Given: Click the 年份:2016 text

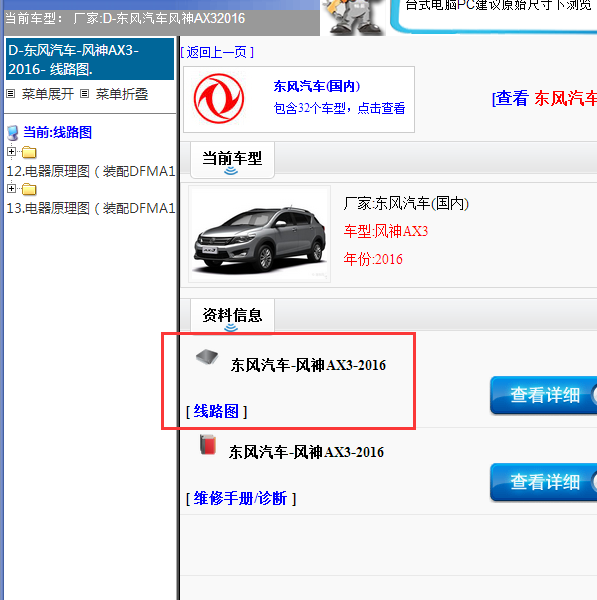Looking at the screenshot, I should point(373,259).
